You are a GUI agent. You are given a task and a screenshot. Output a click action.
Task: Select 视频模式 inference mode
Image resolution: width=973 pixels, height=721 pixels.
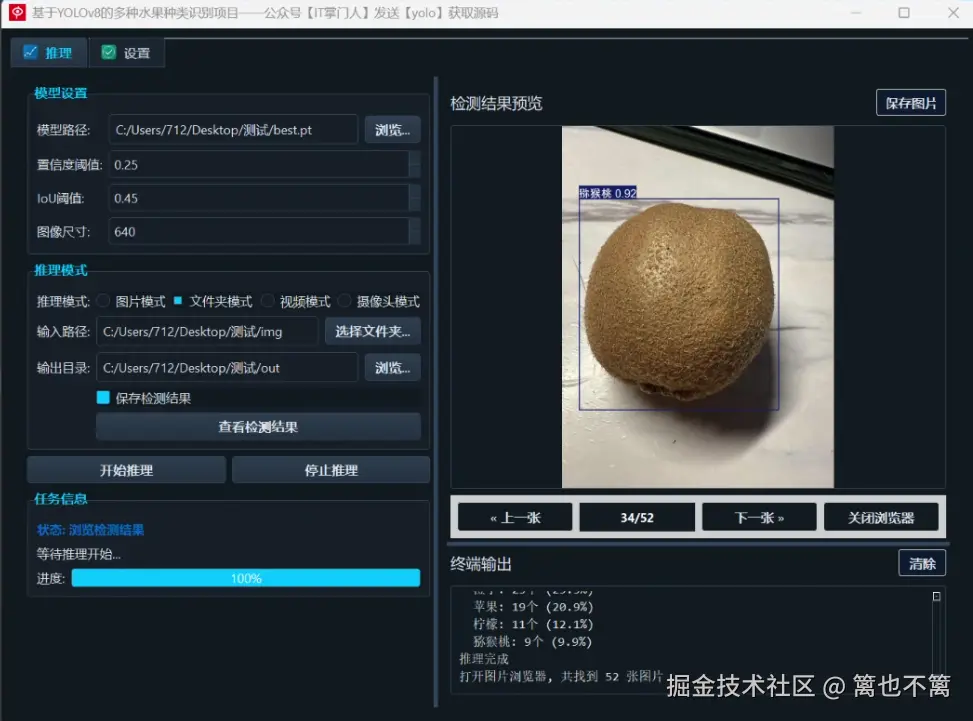(x=267, y=299)
